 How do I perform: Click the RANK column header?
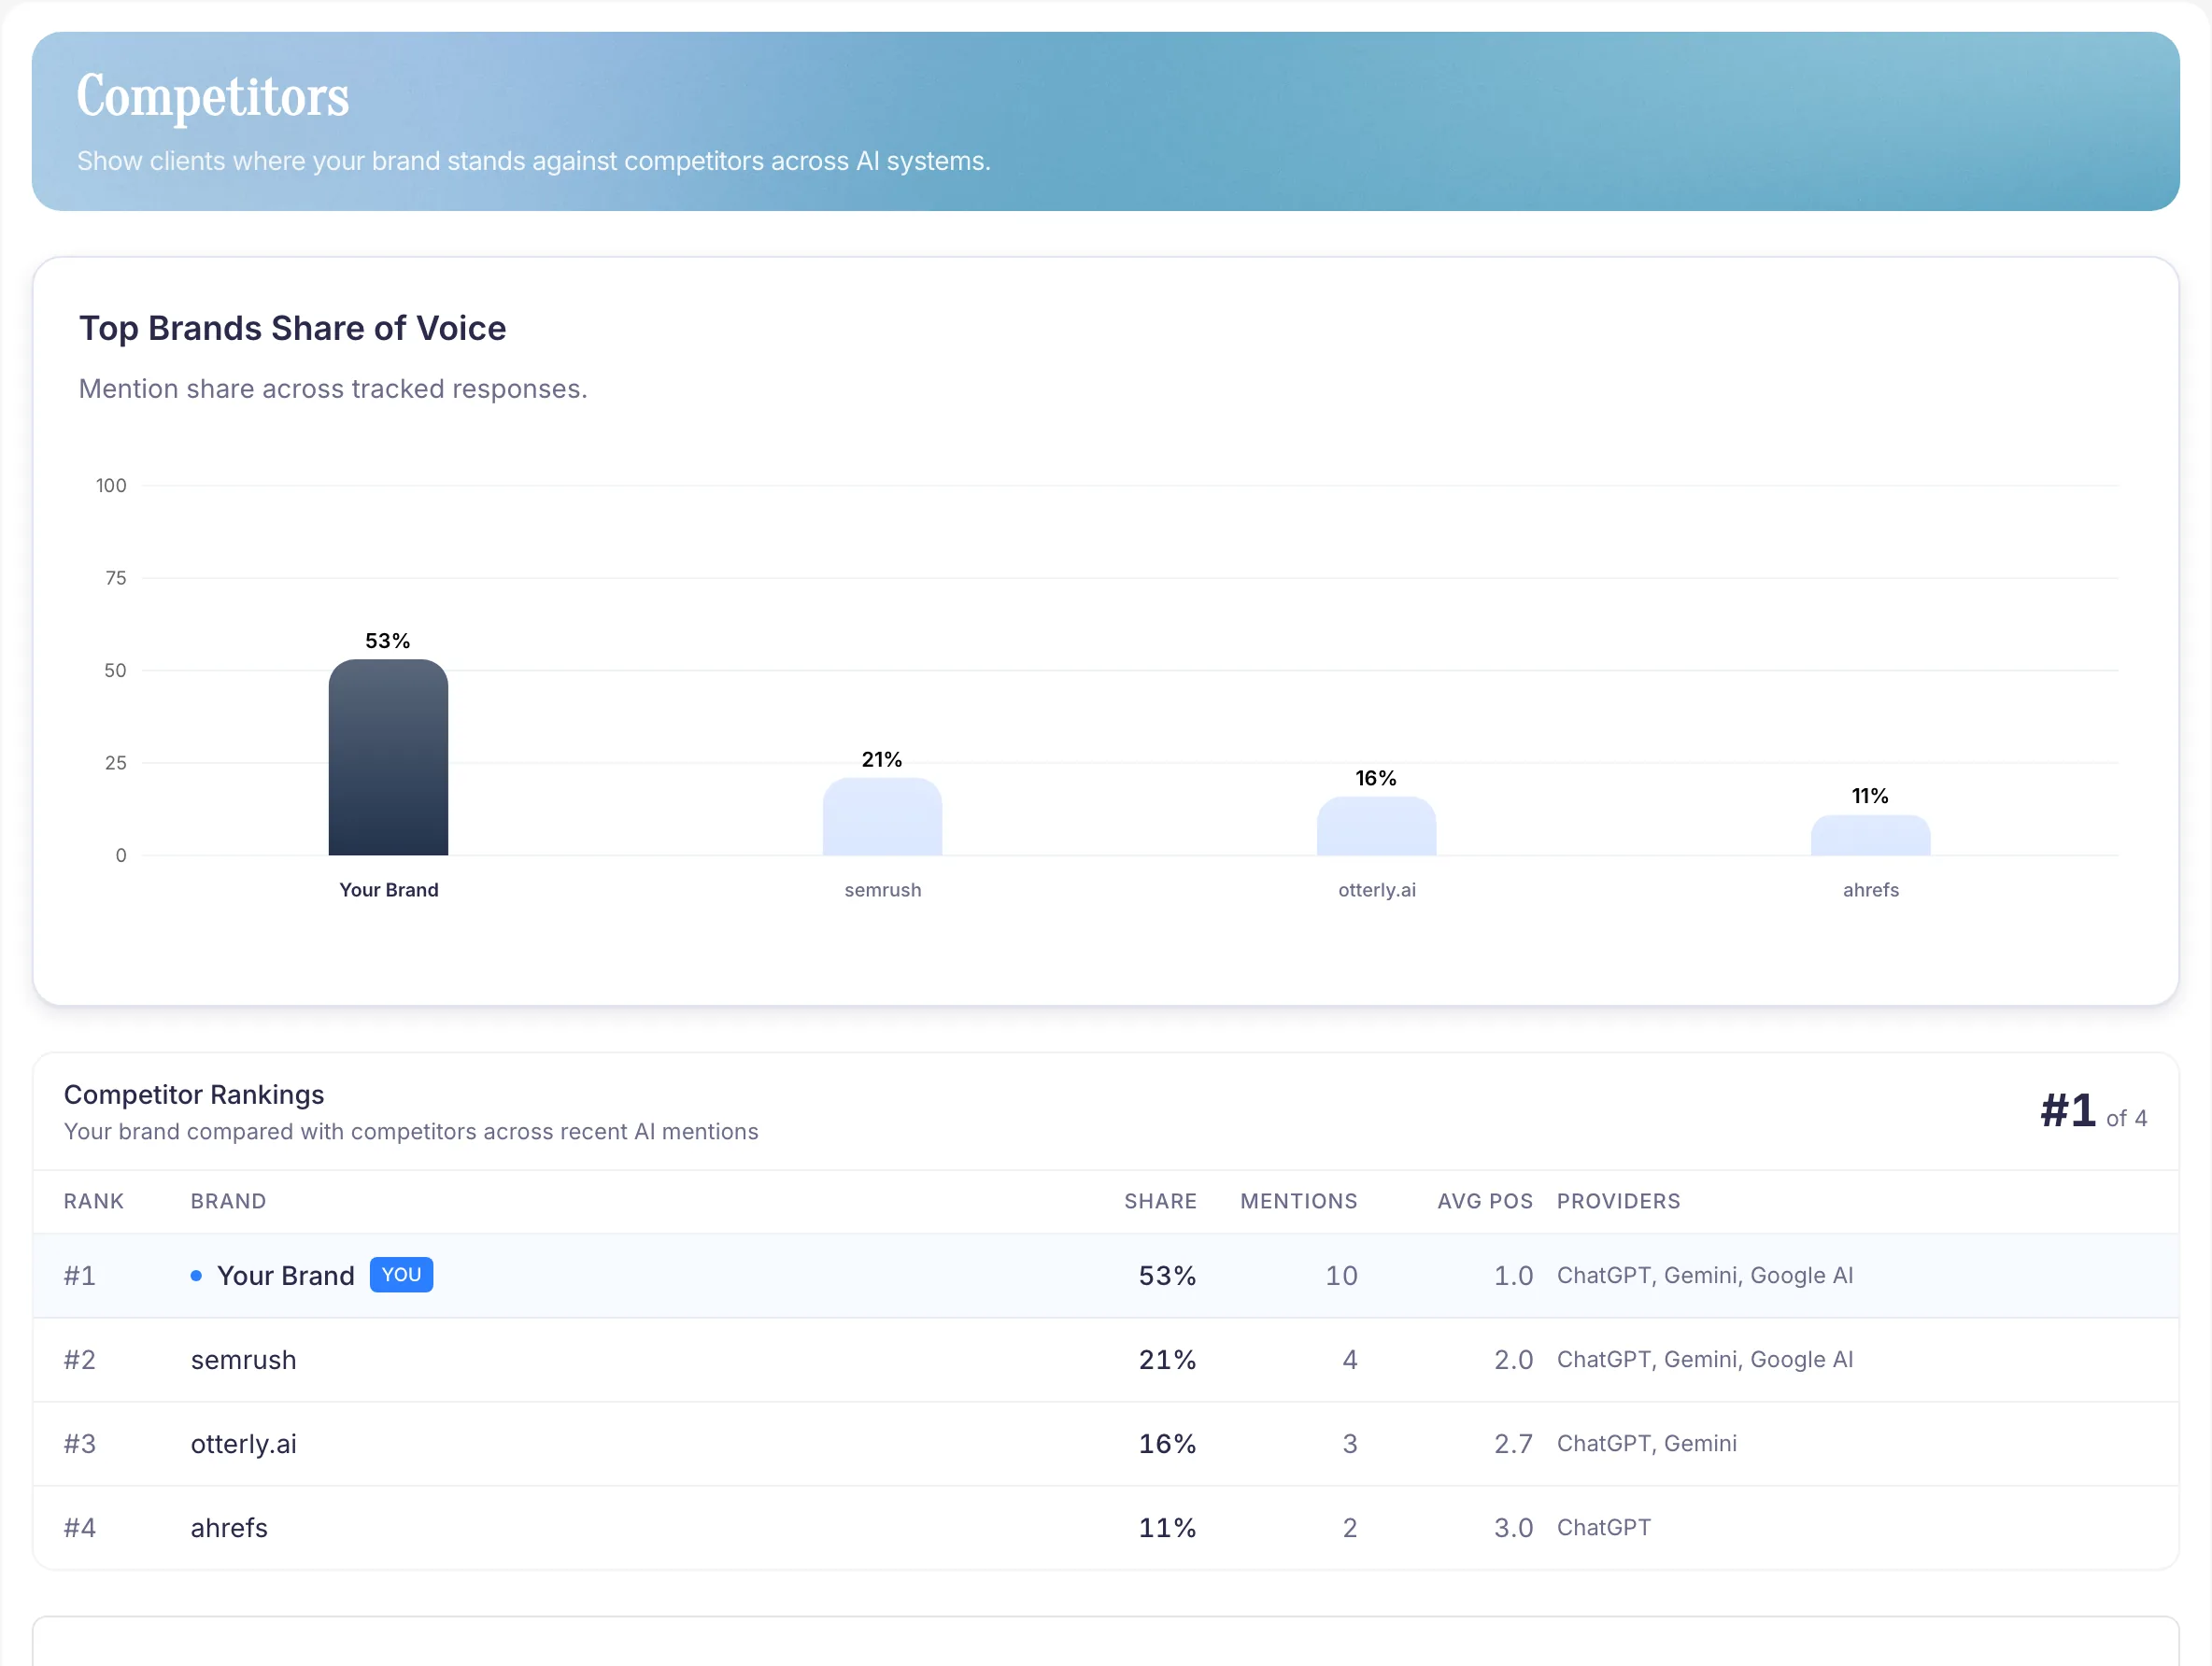(93, 1201)
